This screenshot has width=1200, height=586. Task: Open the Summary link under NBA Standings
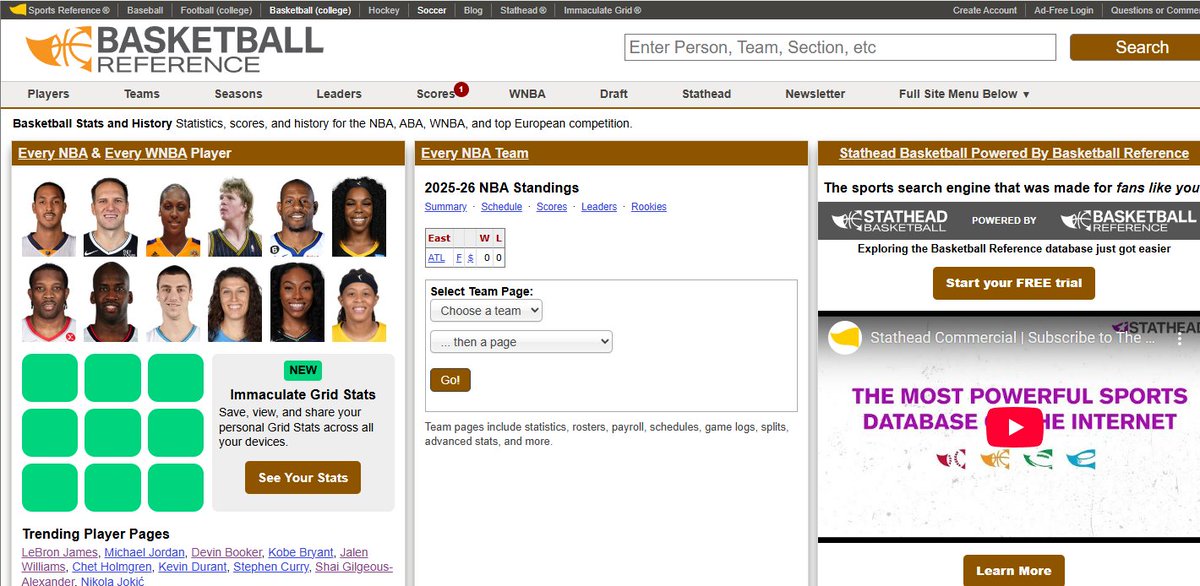(446, 207)
